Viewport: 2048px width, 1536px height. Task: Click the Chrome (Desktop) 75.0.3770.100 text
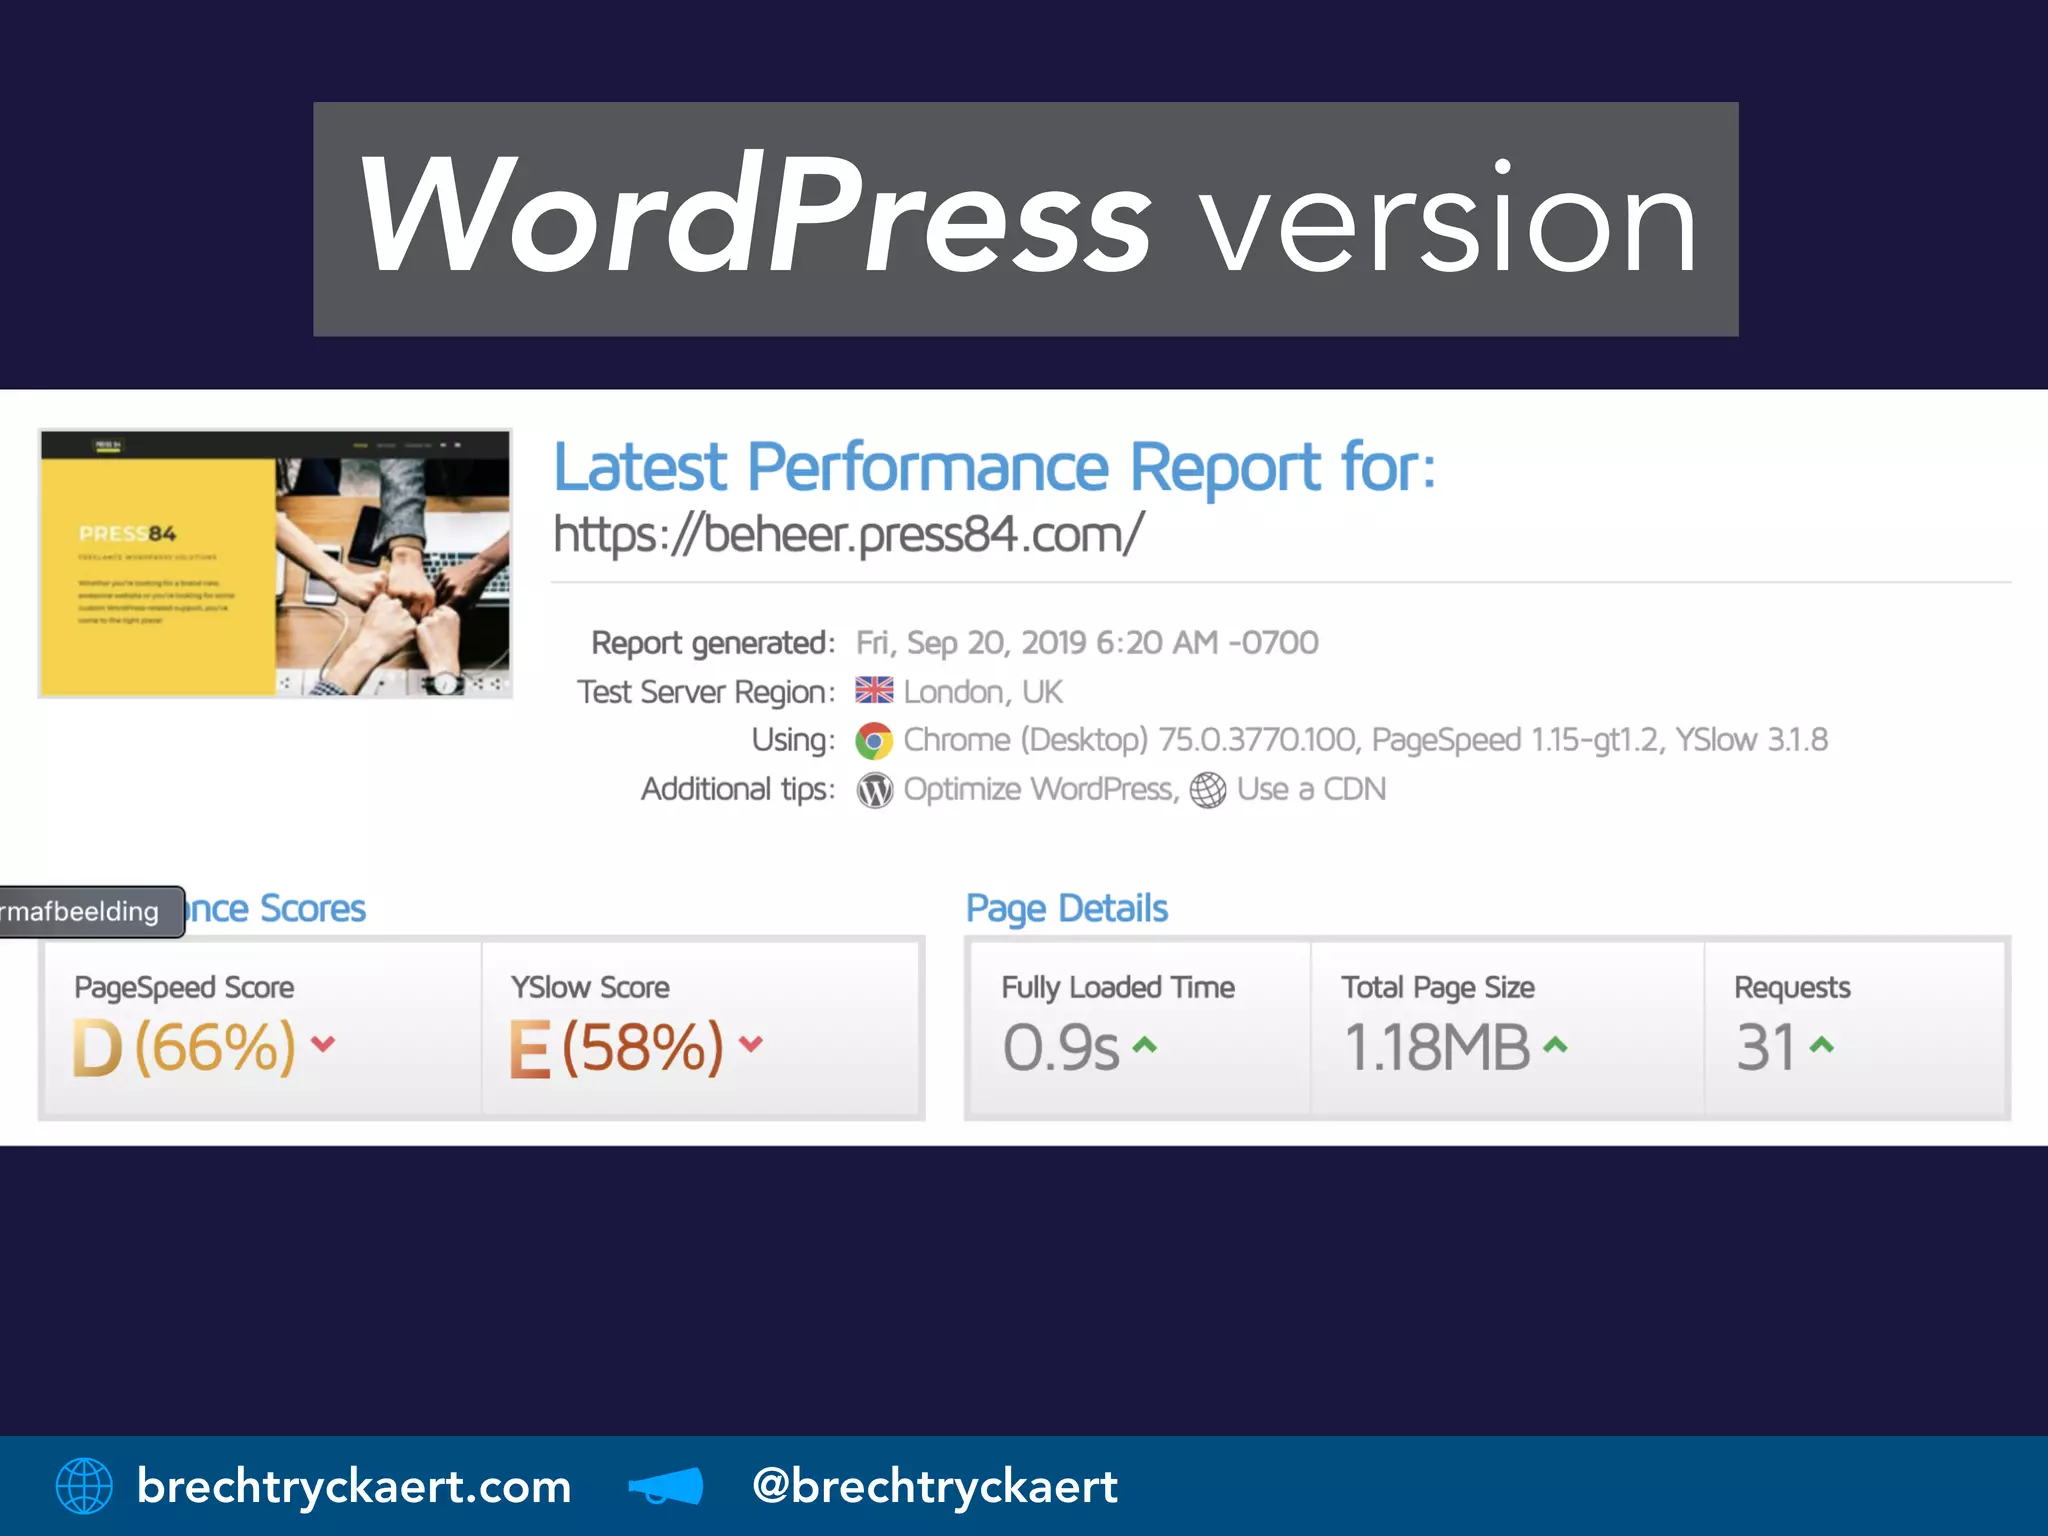[1130, 740]
